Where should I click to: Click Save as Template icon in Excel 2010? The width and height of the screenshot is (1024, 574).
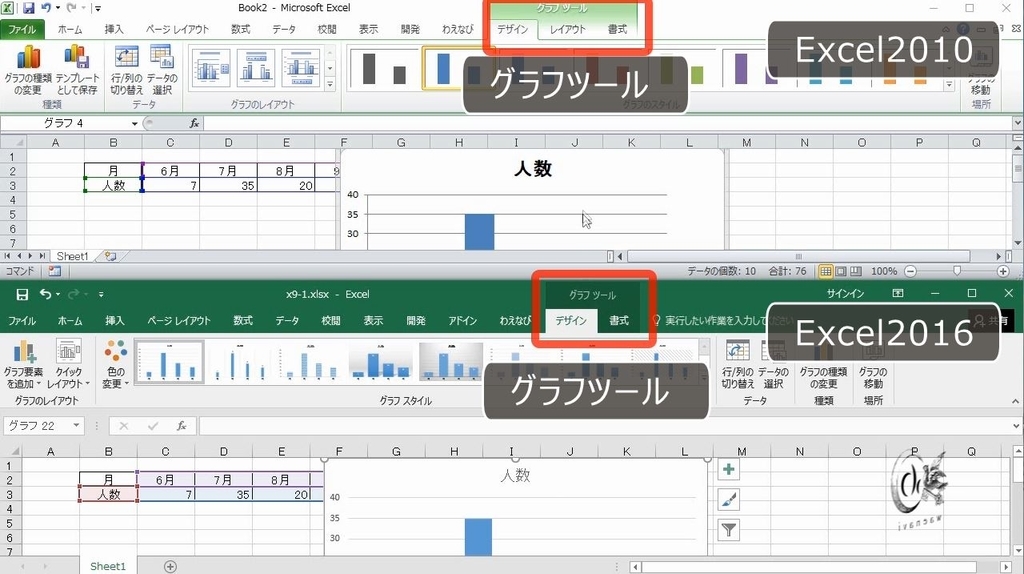(77, 70)
